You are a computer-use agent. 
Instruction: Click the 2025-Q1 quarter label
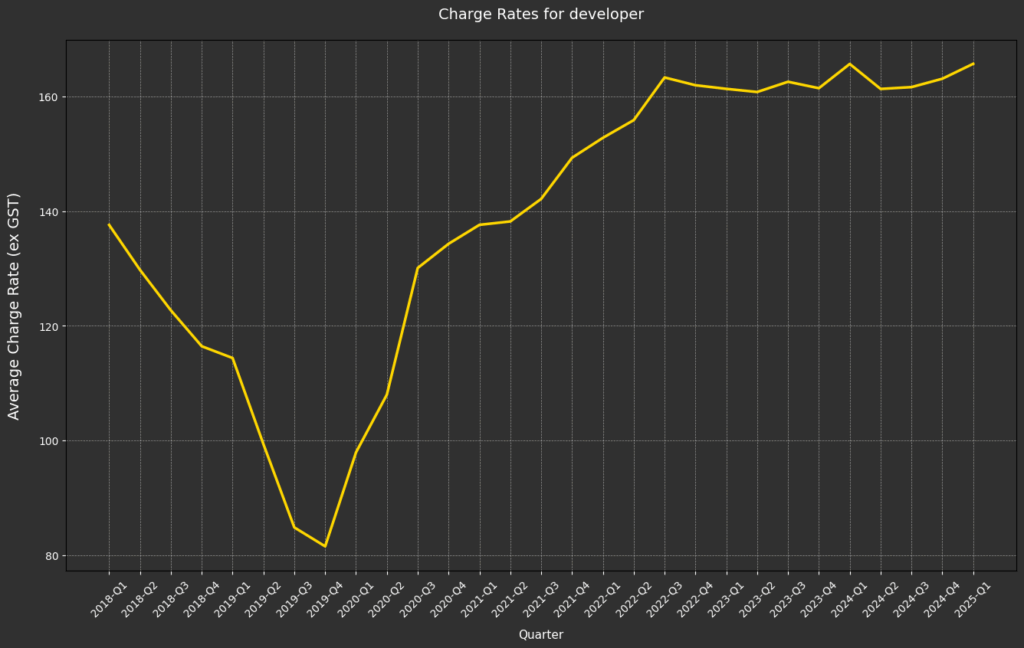972,600
